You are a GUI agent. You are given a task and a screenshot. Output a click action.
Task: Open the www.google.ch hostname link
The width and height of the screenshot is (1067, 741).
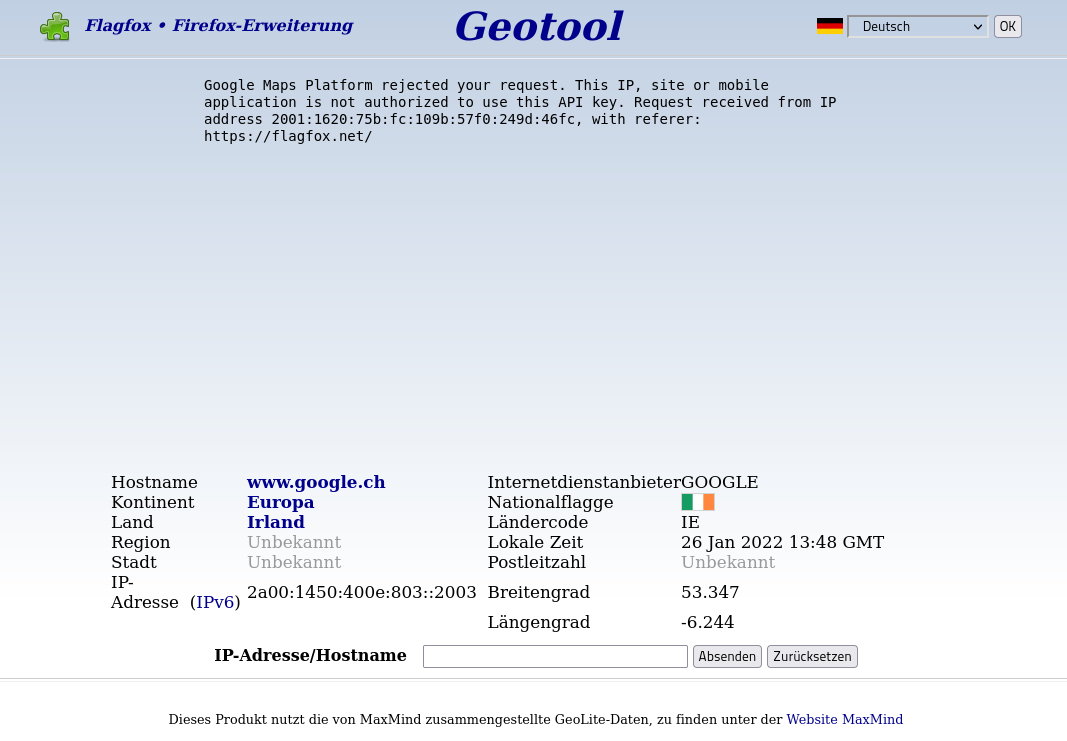pos(316,482)
